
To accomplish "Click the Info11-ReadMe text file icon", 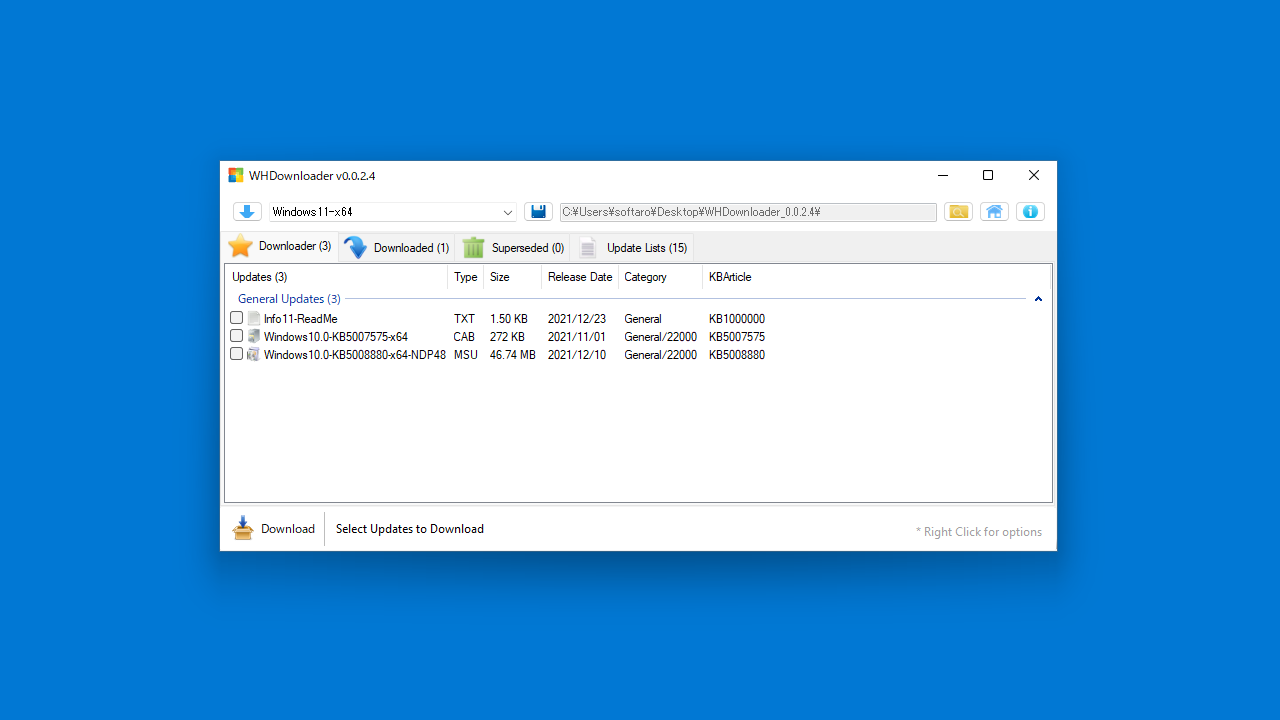I will [x=254, y=319].
